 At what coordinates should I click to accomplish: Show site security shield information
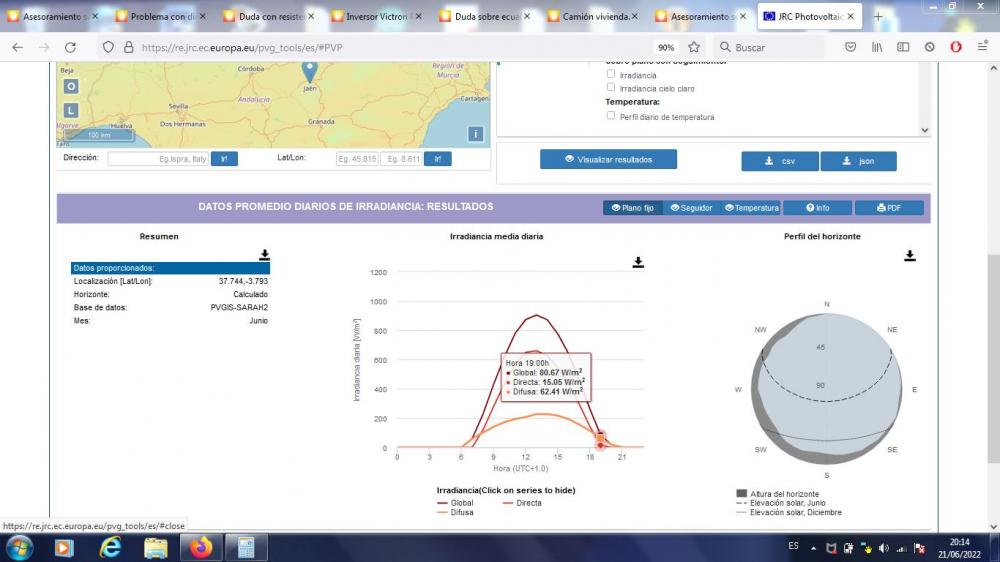click(x=108, y=47)
